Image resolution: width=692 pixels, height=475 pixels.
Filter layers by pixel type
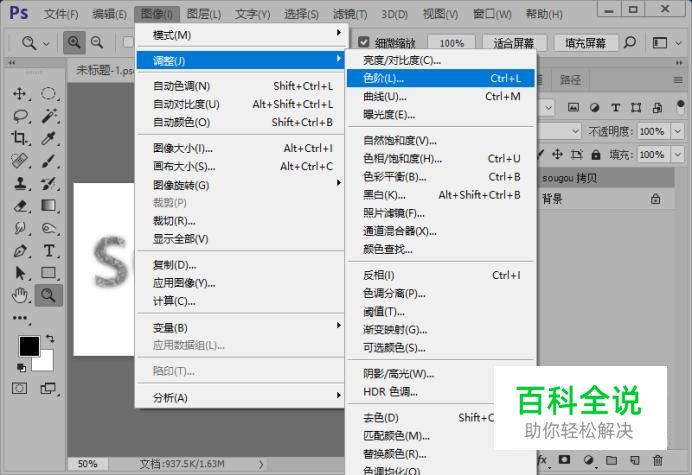click(573, 107)
